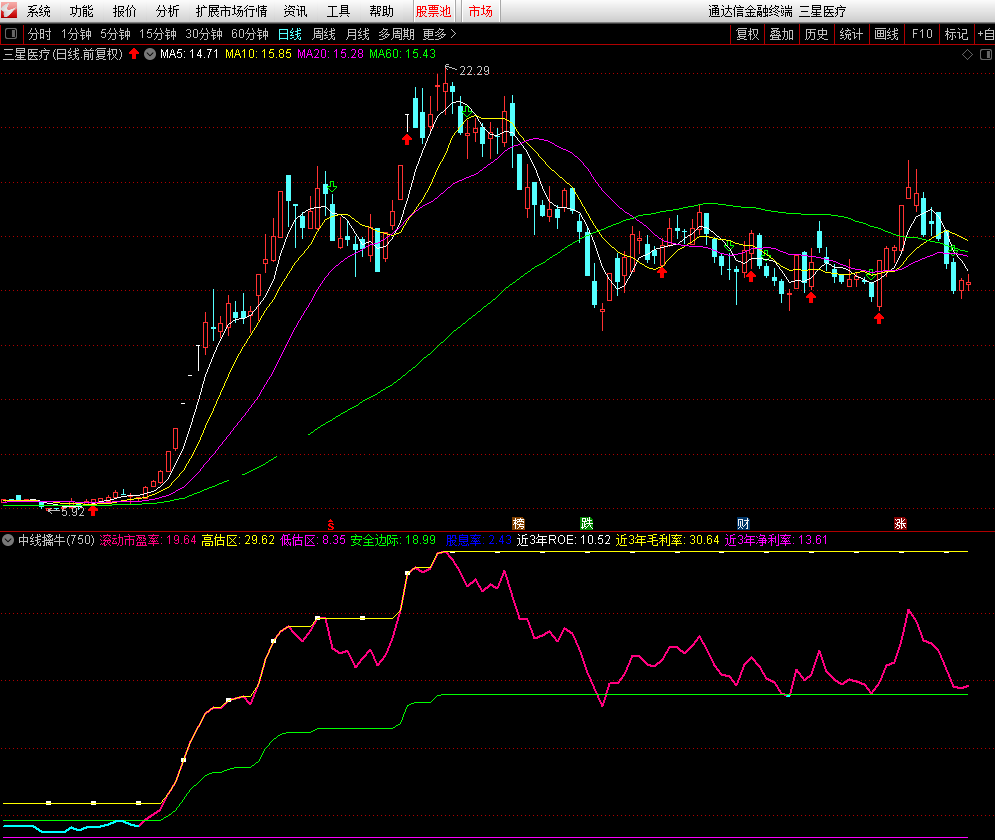The width and height of the screenshot is (995, 840).
Task: Switch to the 1分钟 period tab
Action: pos(76,34)
